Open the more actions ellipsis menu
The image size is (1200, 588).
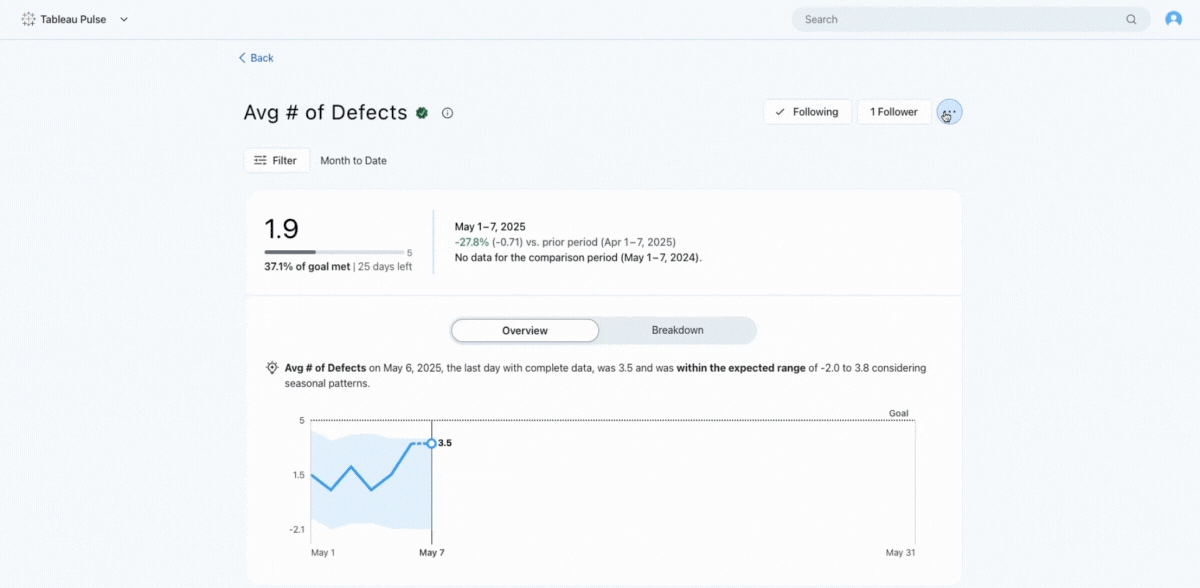tap(949, 112)
